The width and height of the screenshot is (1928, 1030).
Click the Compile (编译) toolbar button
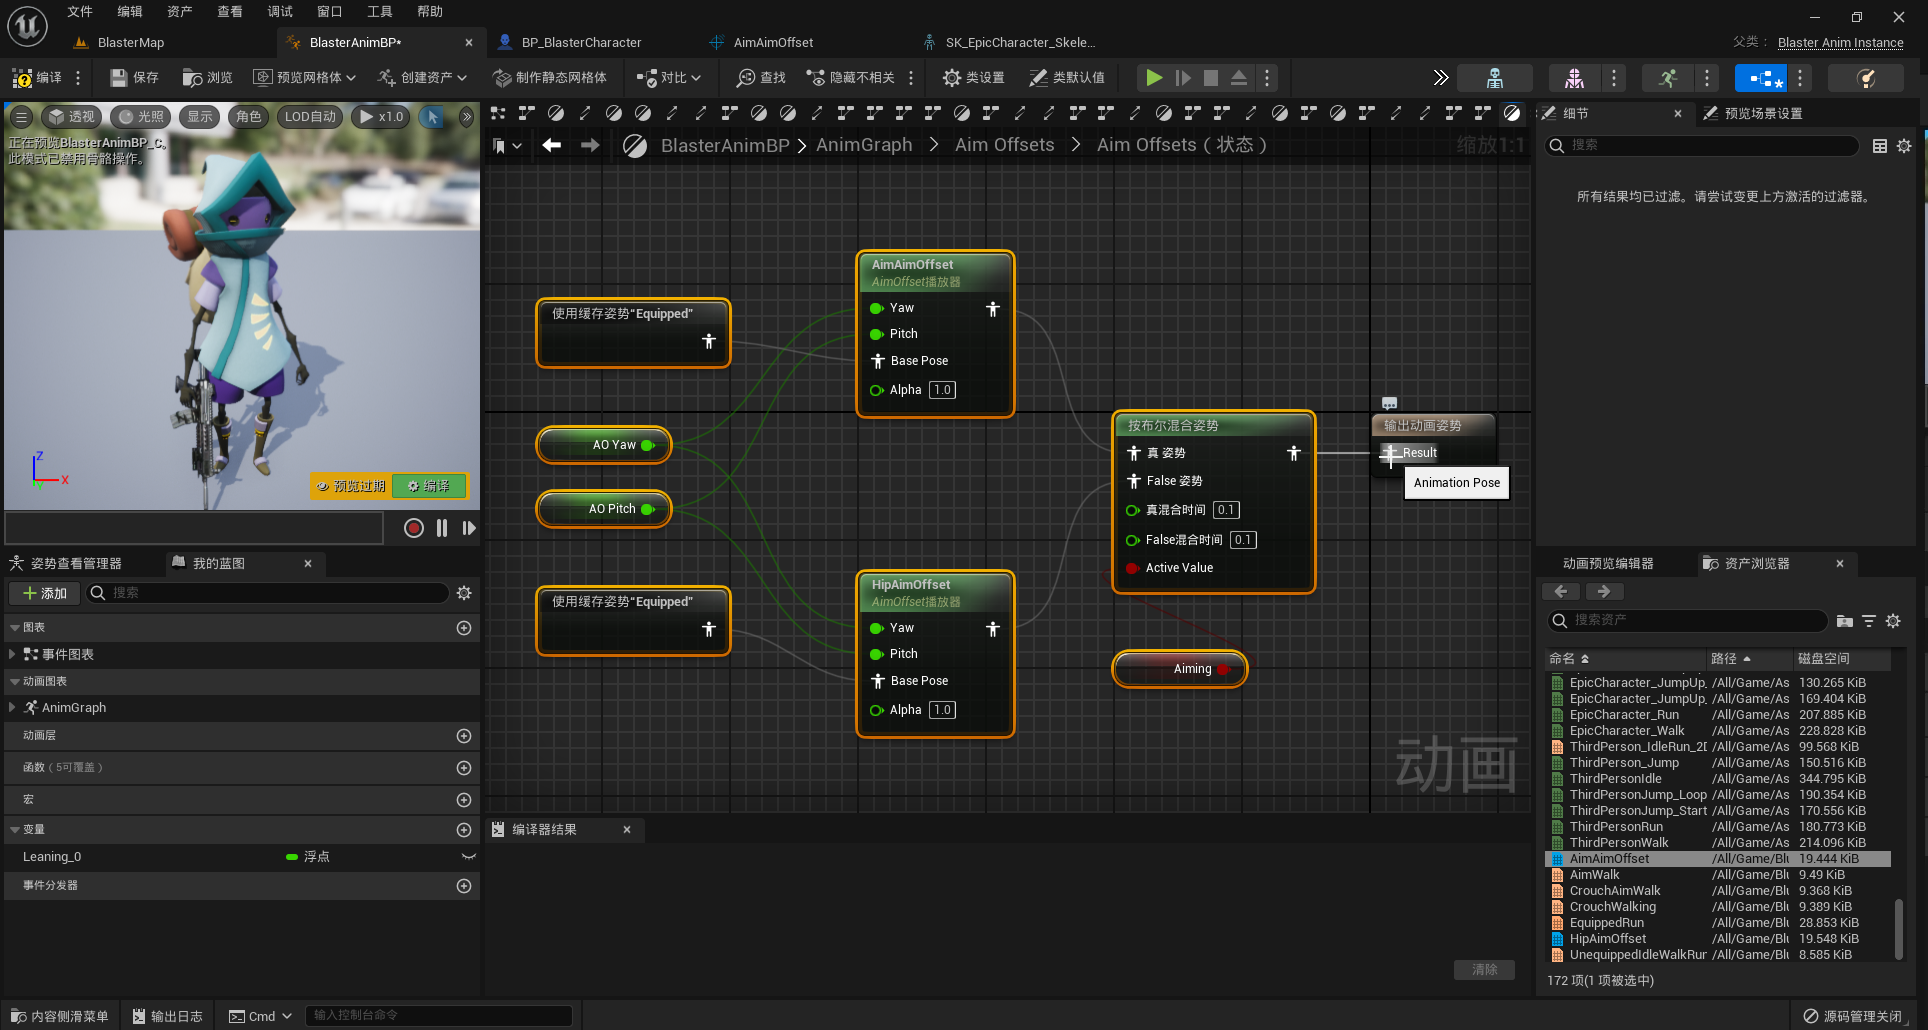[37, 78]
